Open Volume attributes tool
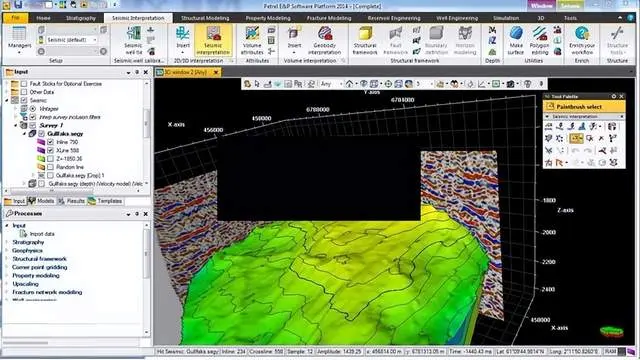640x360 pixels. pos(252,40)
